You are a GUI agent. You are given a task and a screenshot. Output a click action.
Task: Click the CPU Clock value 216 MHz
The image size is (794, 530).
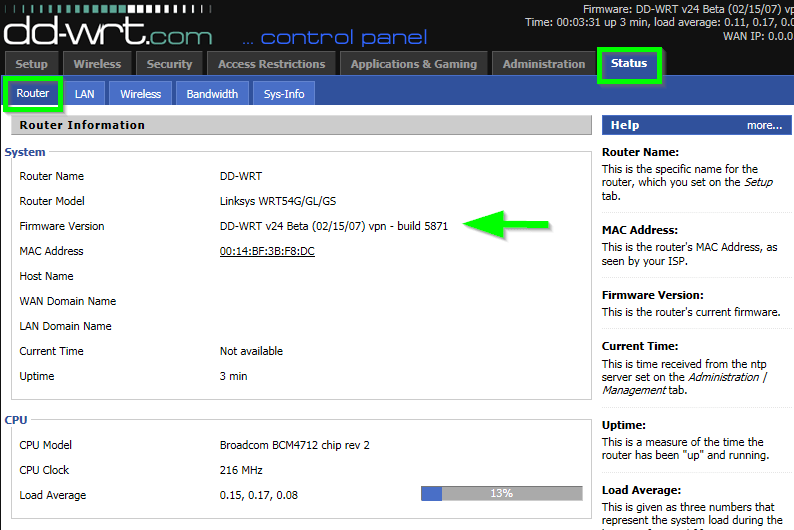[241, 470]
